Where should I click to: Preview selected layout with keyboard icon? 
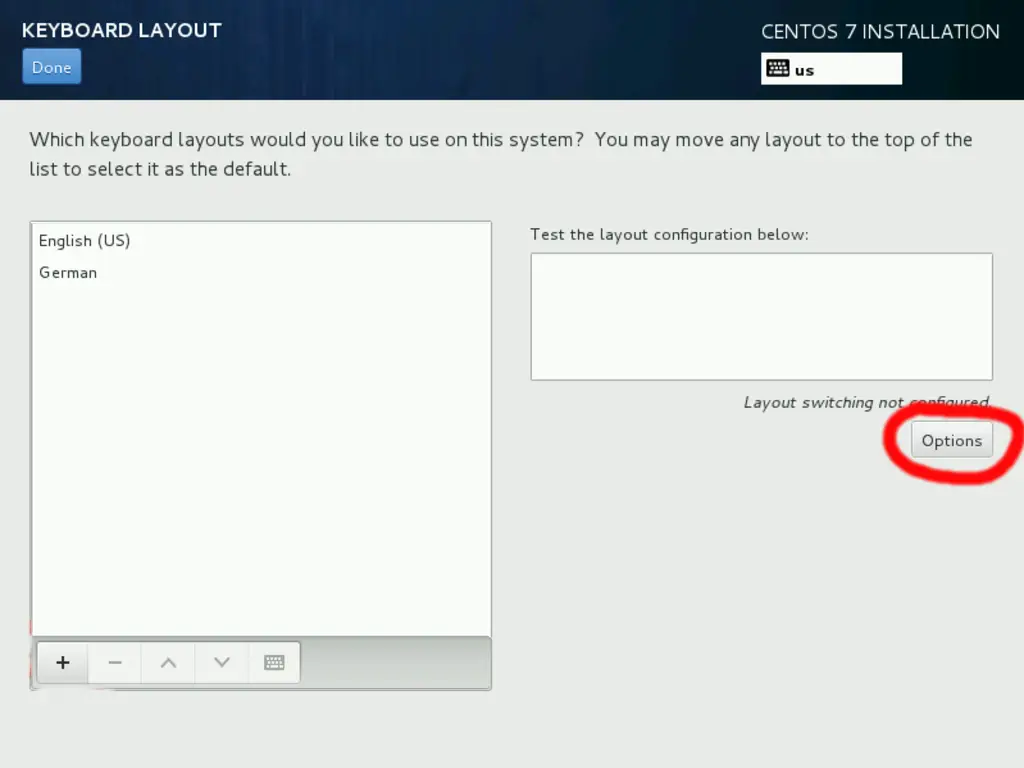[274, 663]
